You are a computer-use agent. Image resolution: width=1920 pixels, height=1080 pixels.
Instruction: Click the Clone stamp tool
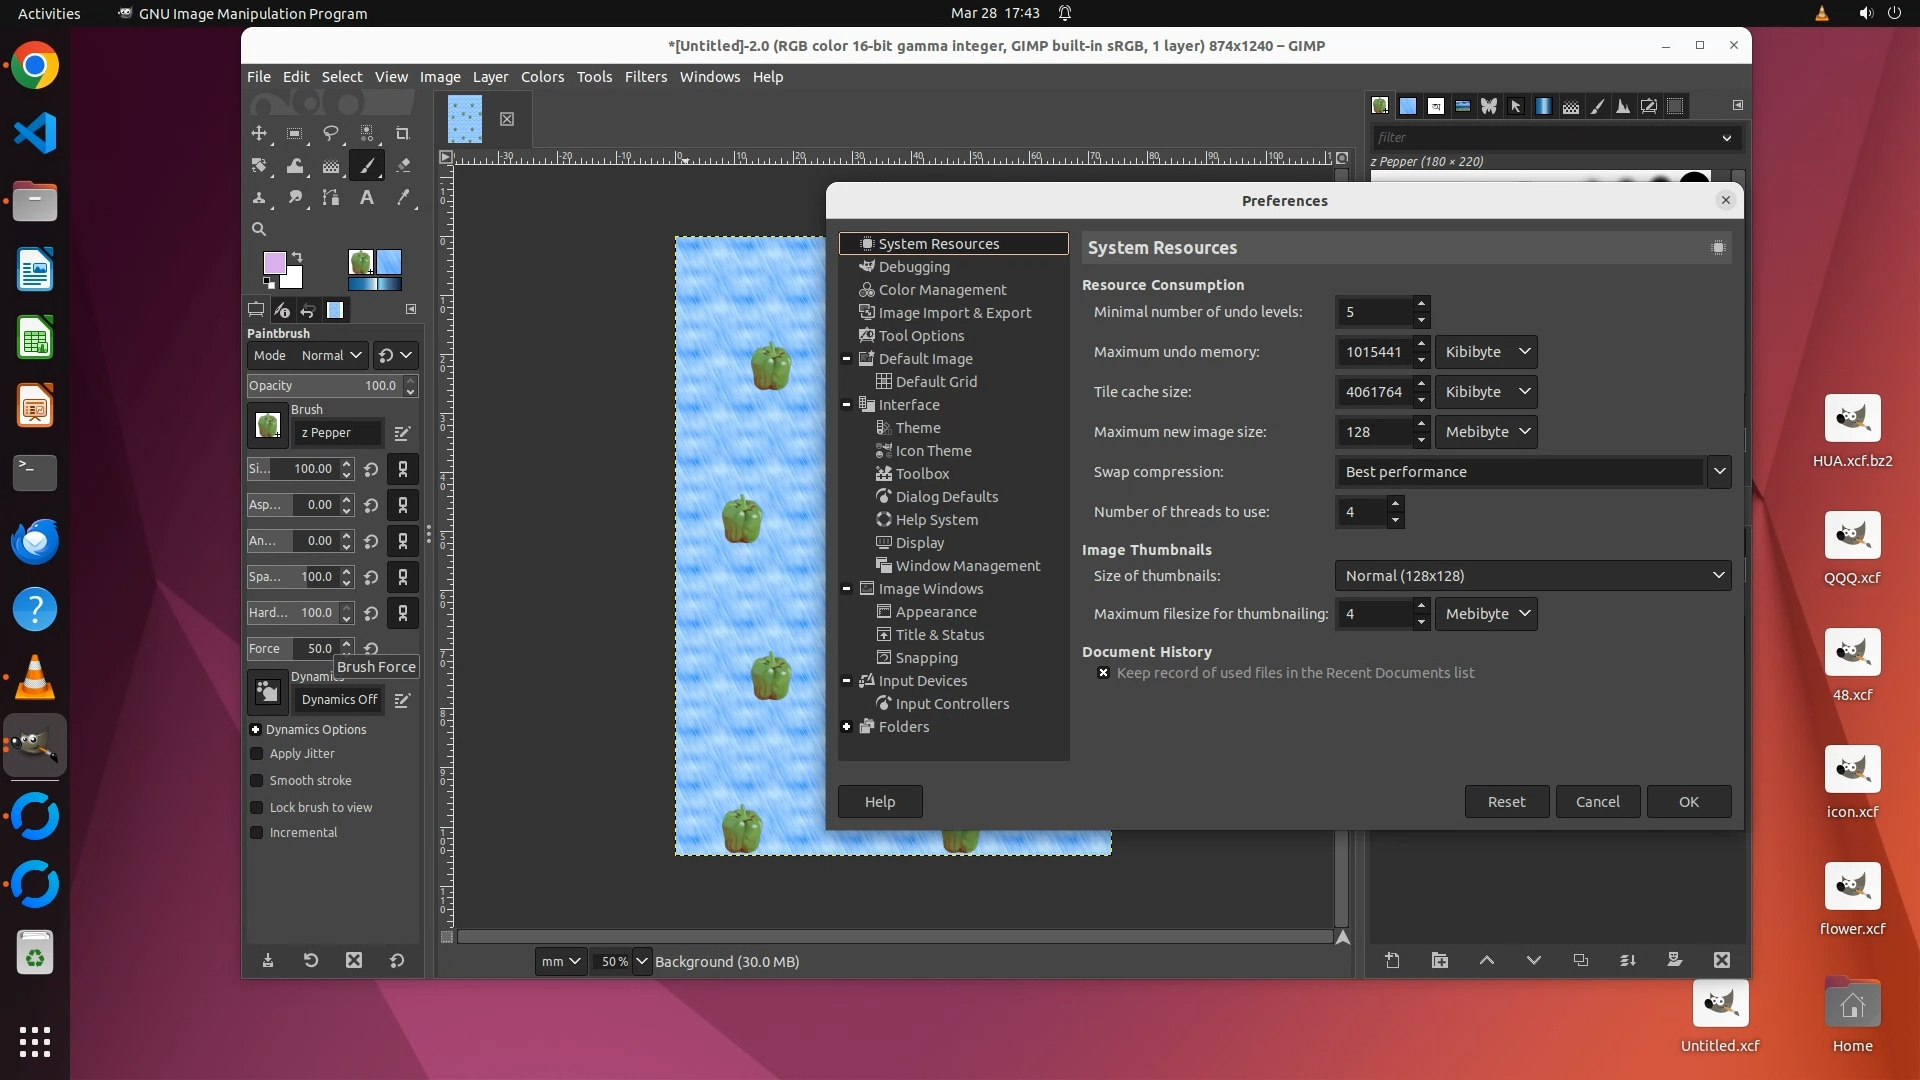pos(259,198)
